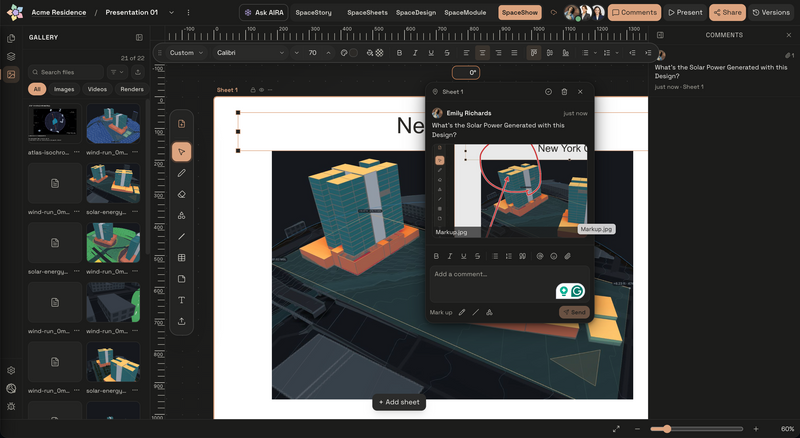This screenshot has height=438, width=800.
Task: Click the mention @ icon in comment editor
Action: [540, 256]
